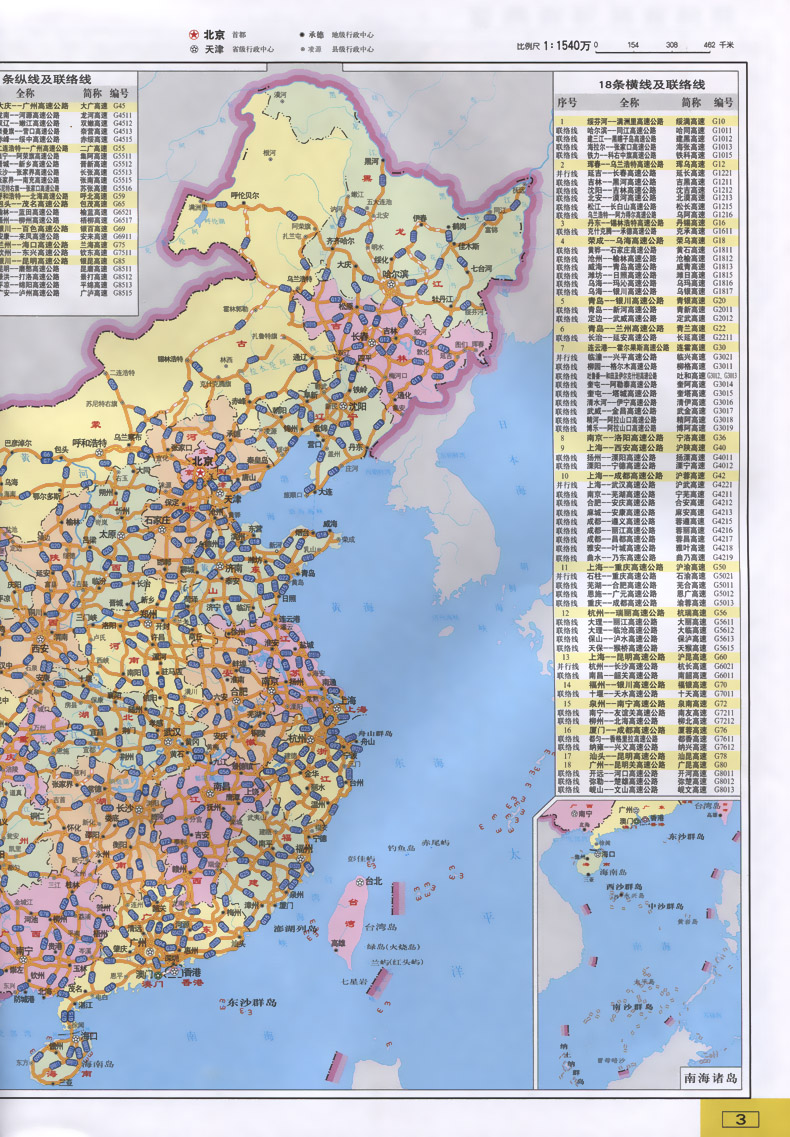Click the 省级行政中心 legend label
The width and height of the screenshot is (790, 1137).
252,49
